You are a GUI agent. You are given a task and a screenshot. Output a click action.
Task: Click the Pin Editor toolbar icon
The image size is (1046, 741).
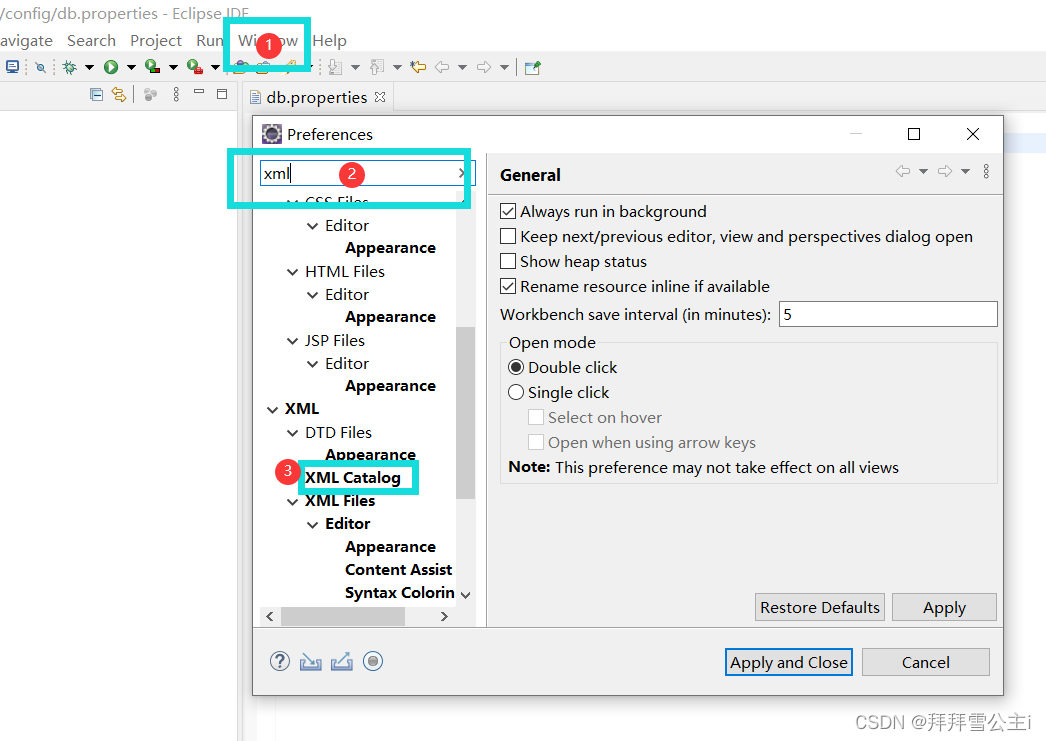pos(532,67)
